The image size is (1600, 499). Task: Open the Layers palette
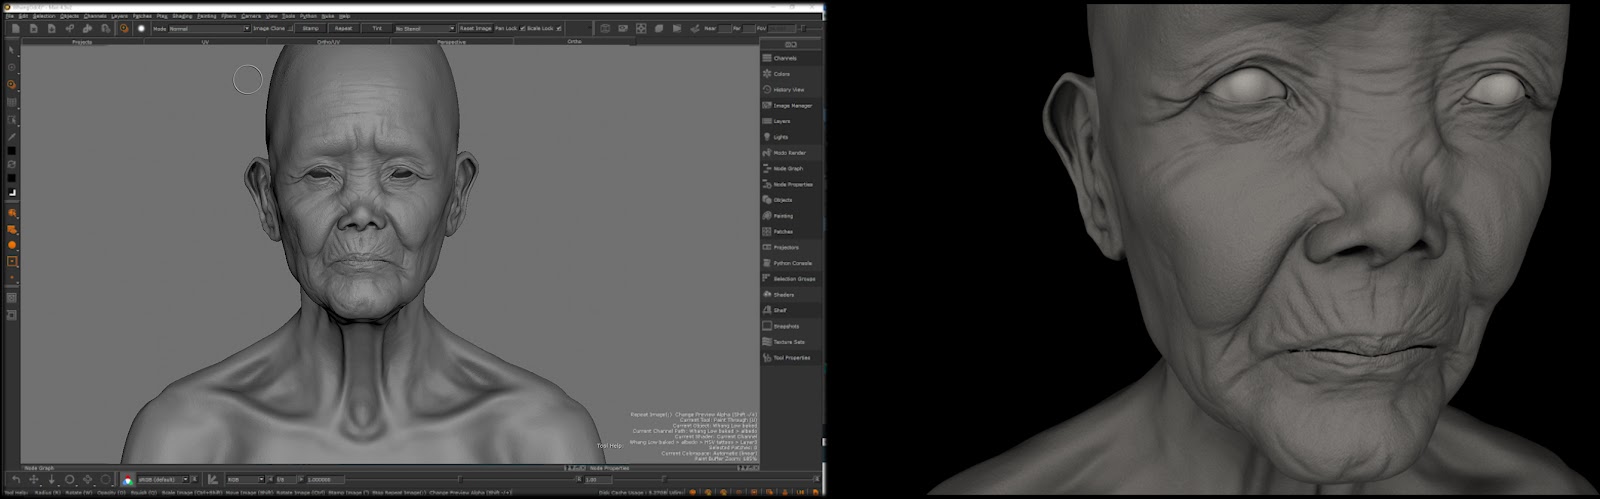793,121
